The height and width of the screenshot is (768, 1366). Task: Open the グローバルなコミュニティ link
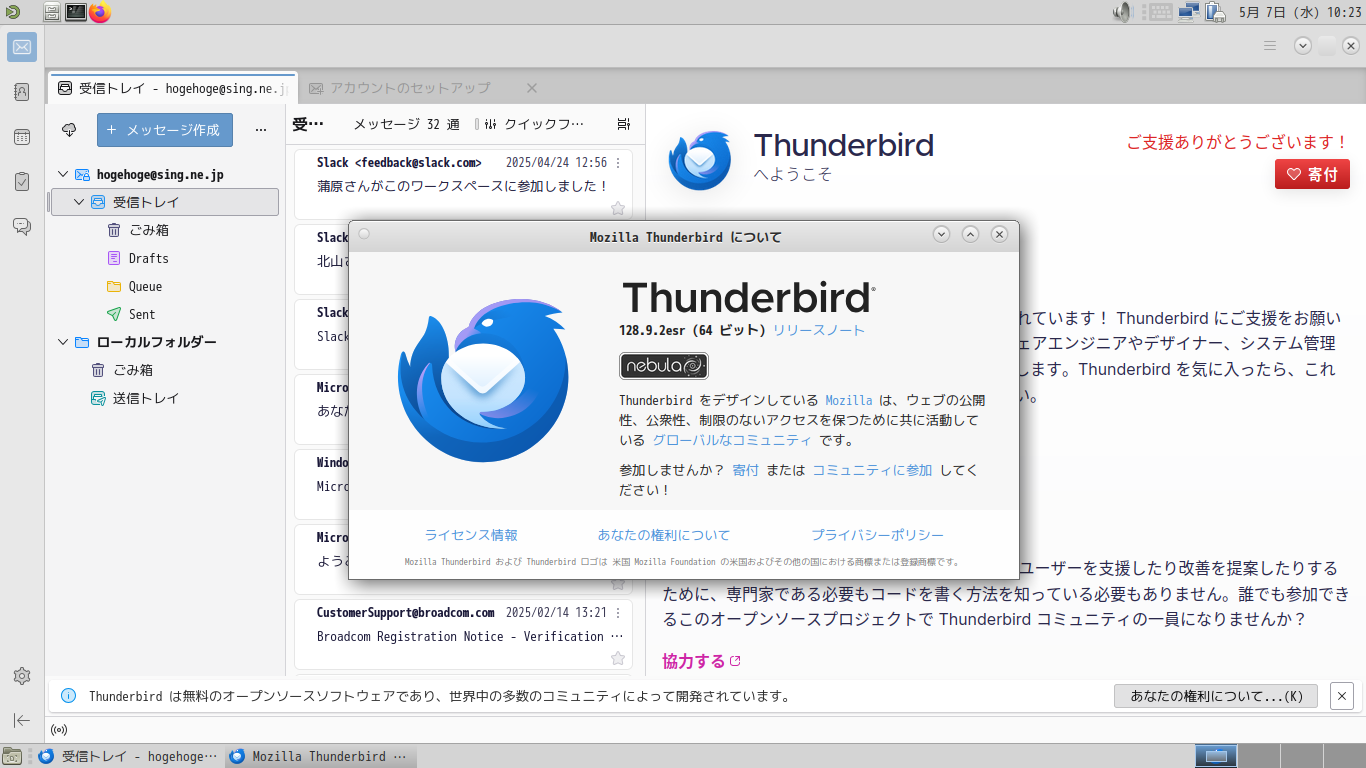tap(732, 440)
